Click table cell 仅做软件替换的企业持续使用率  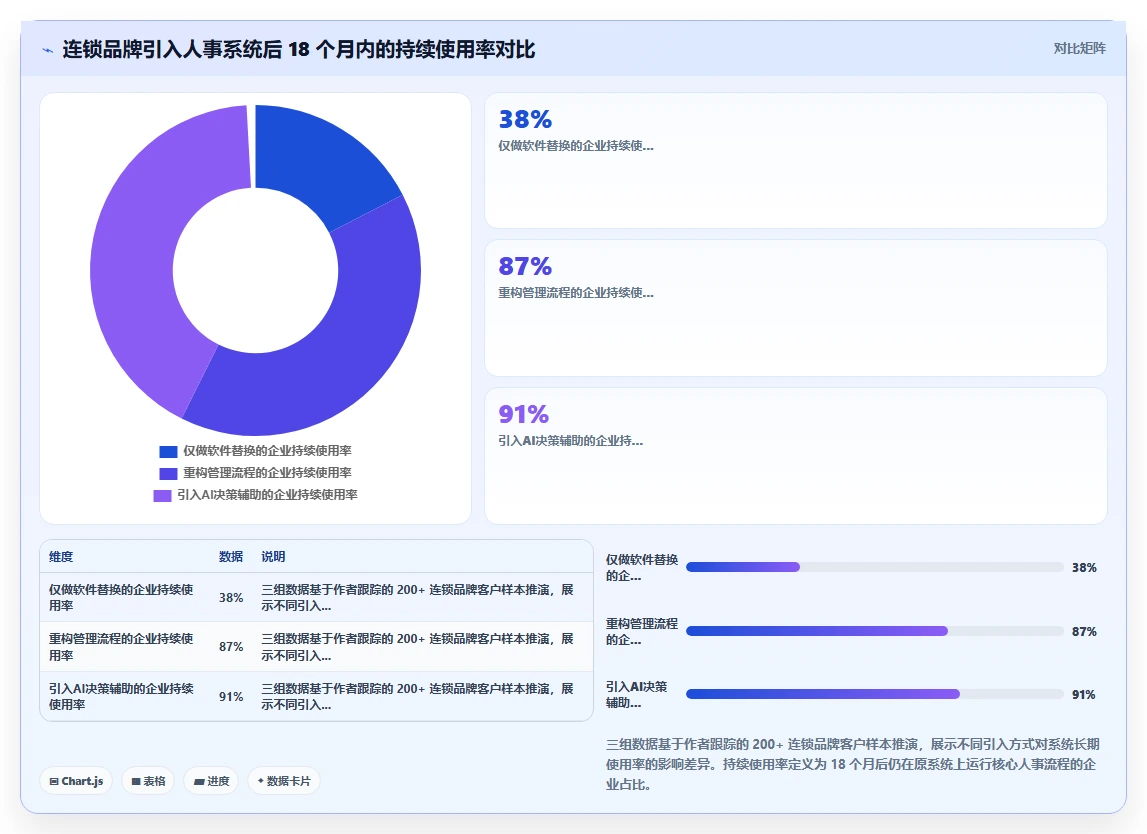(121, 598)
